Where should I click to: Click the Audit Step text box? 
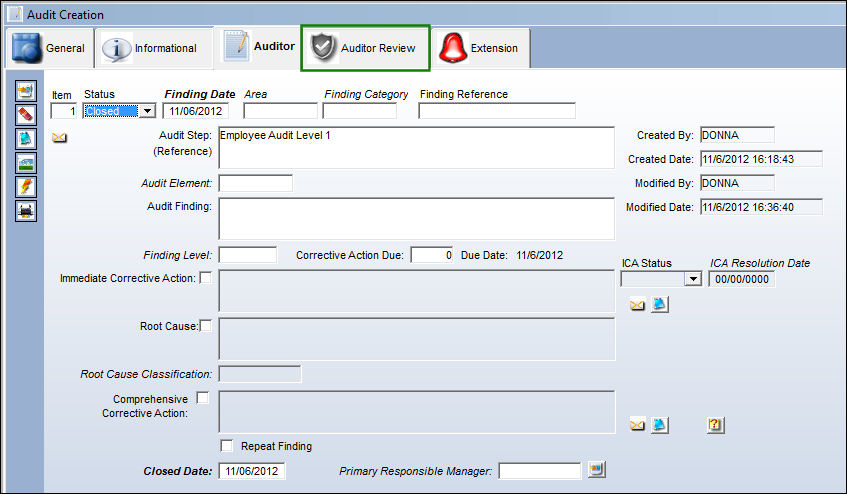pyautogui.click(x=416, y=147)
